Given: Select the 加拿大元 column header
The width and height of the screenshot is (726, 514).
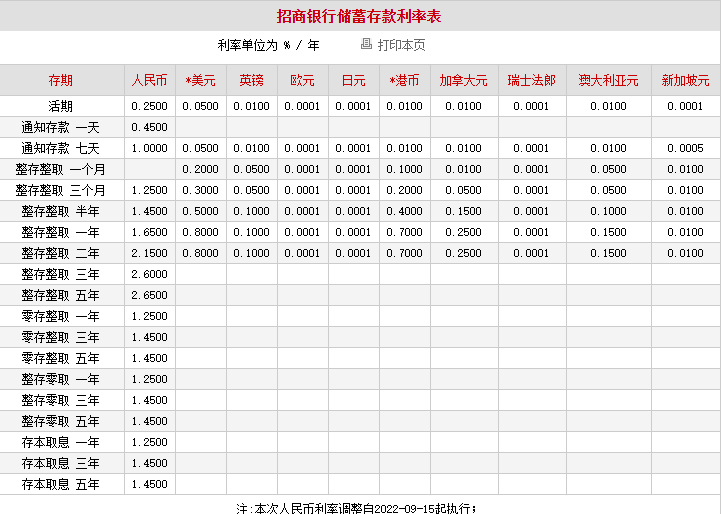Looking at the screenshot, I should 463,80.
